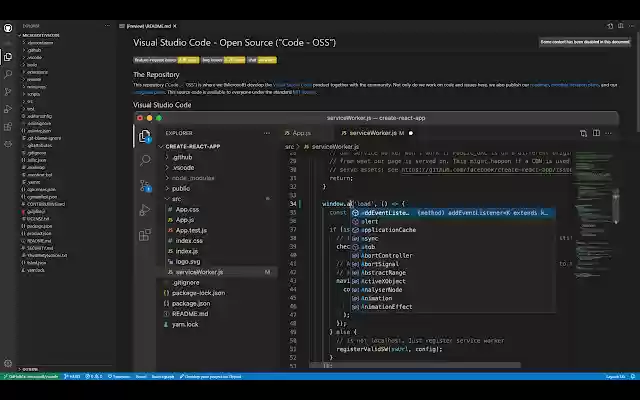
Task: Pick AbortController suggestion in the embedded screenshot
Action: pyautogui.click(x=453, y=256)
